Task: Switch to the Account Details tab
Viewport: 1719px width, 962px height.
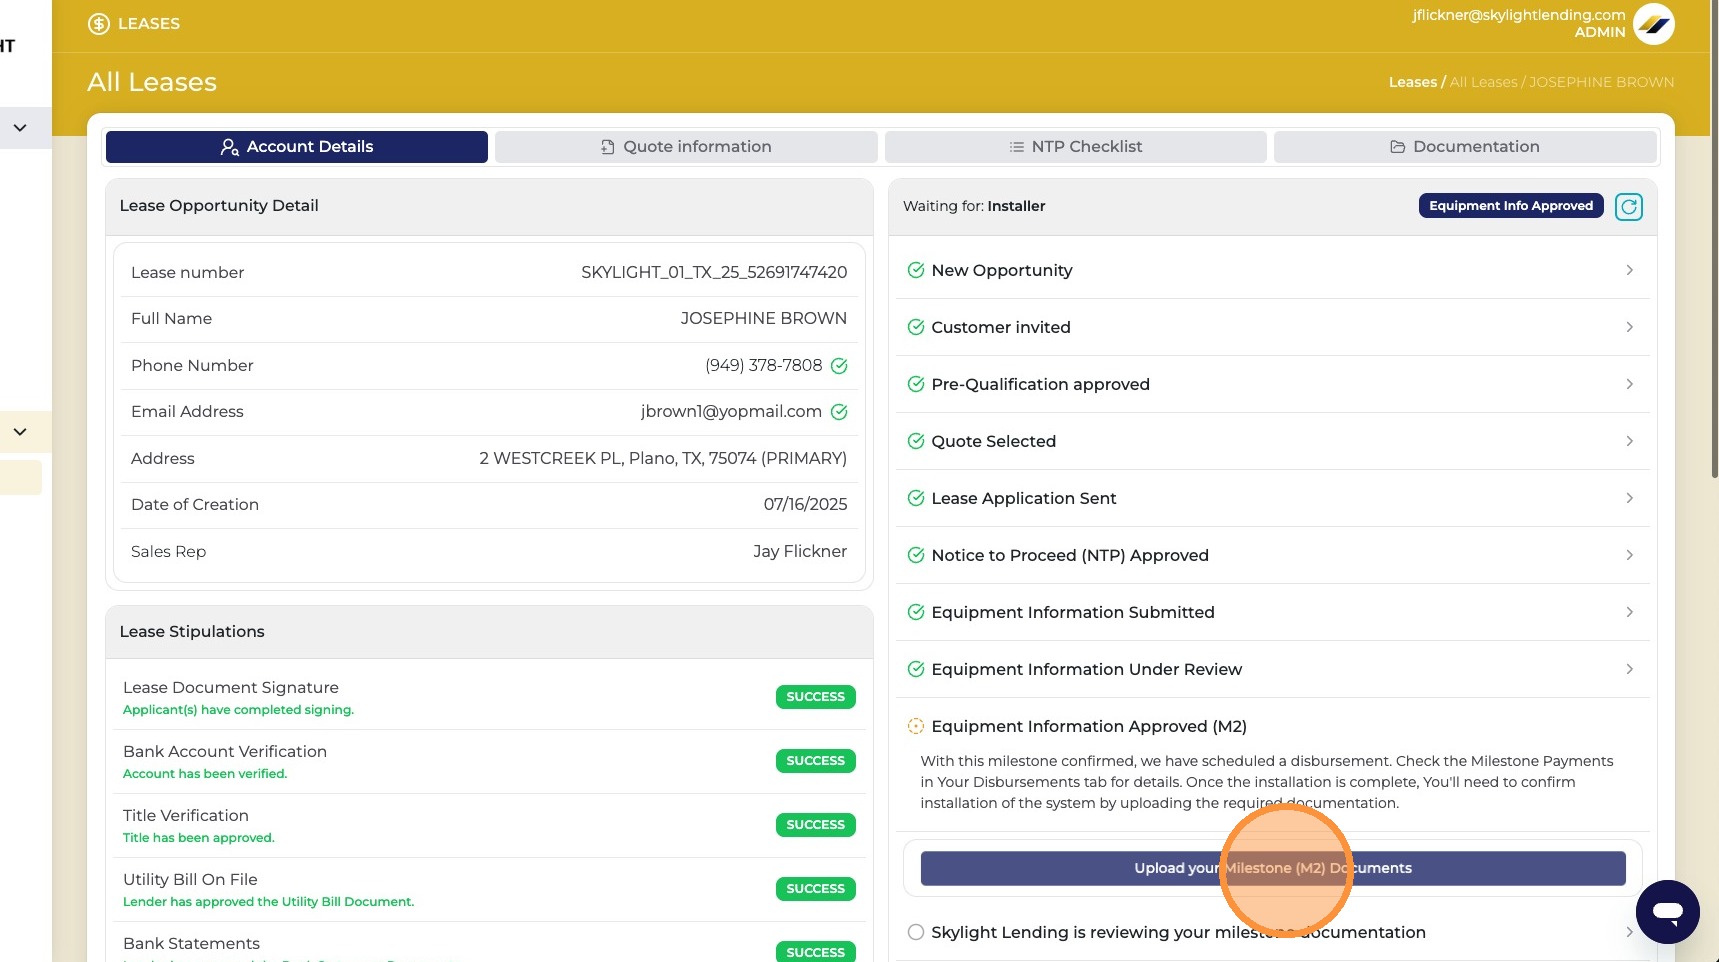Action: tap(297, 147)
